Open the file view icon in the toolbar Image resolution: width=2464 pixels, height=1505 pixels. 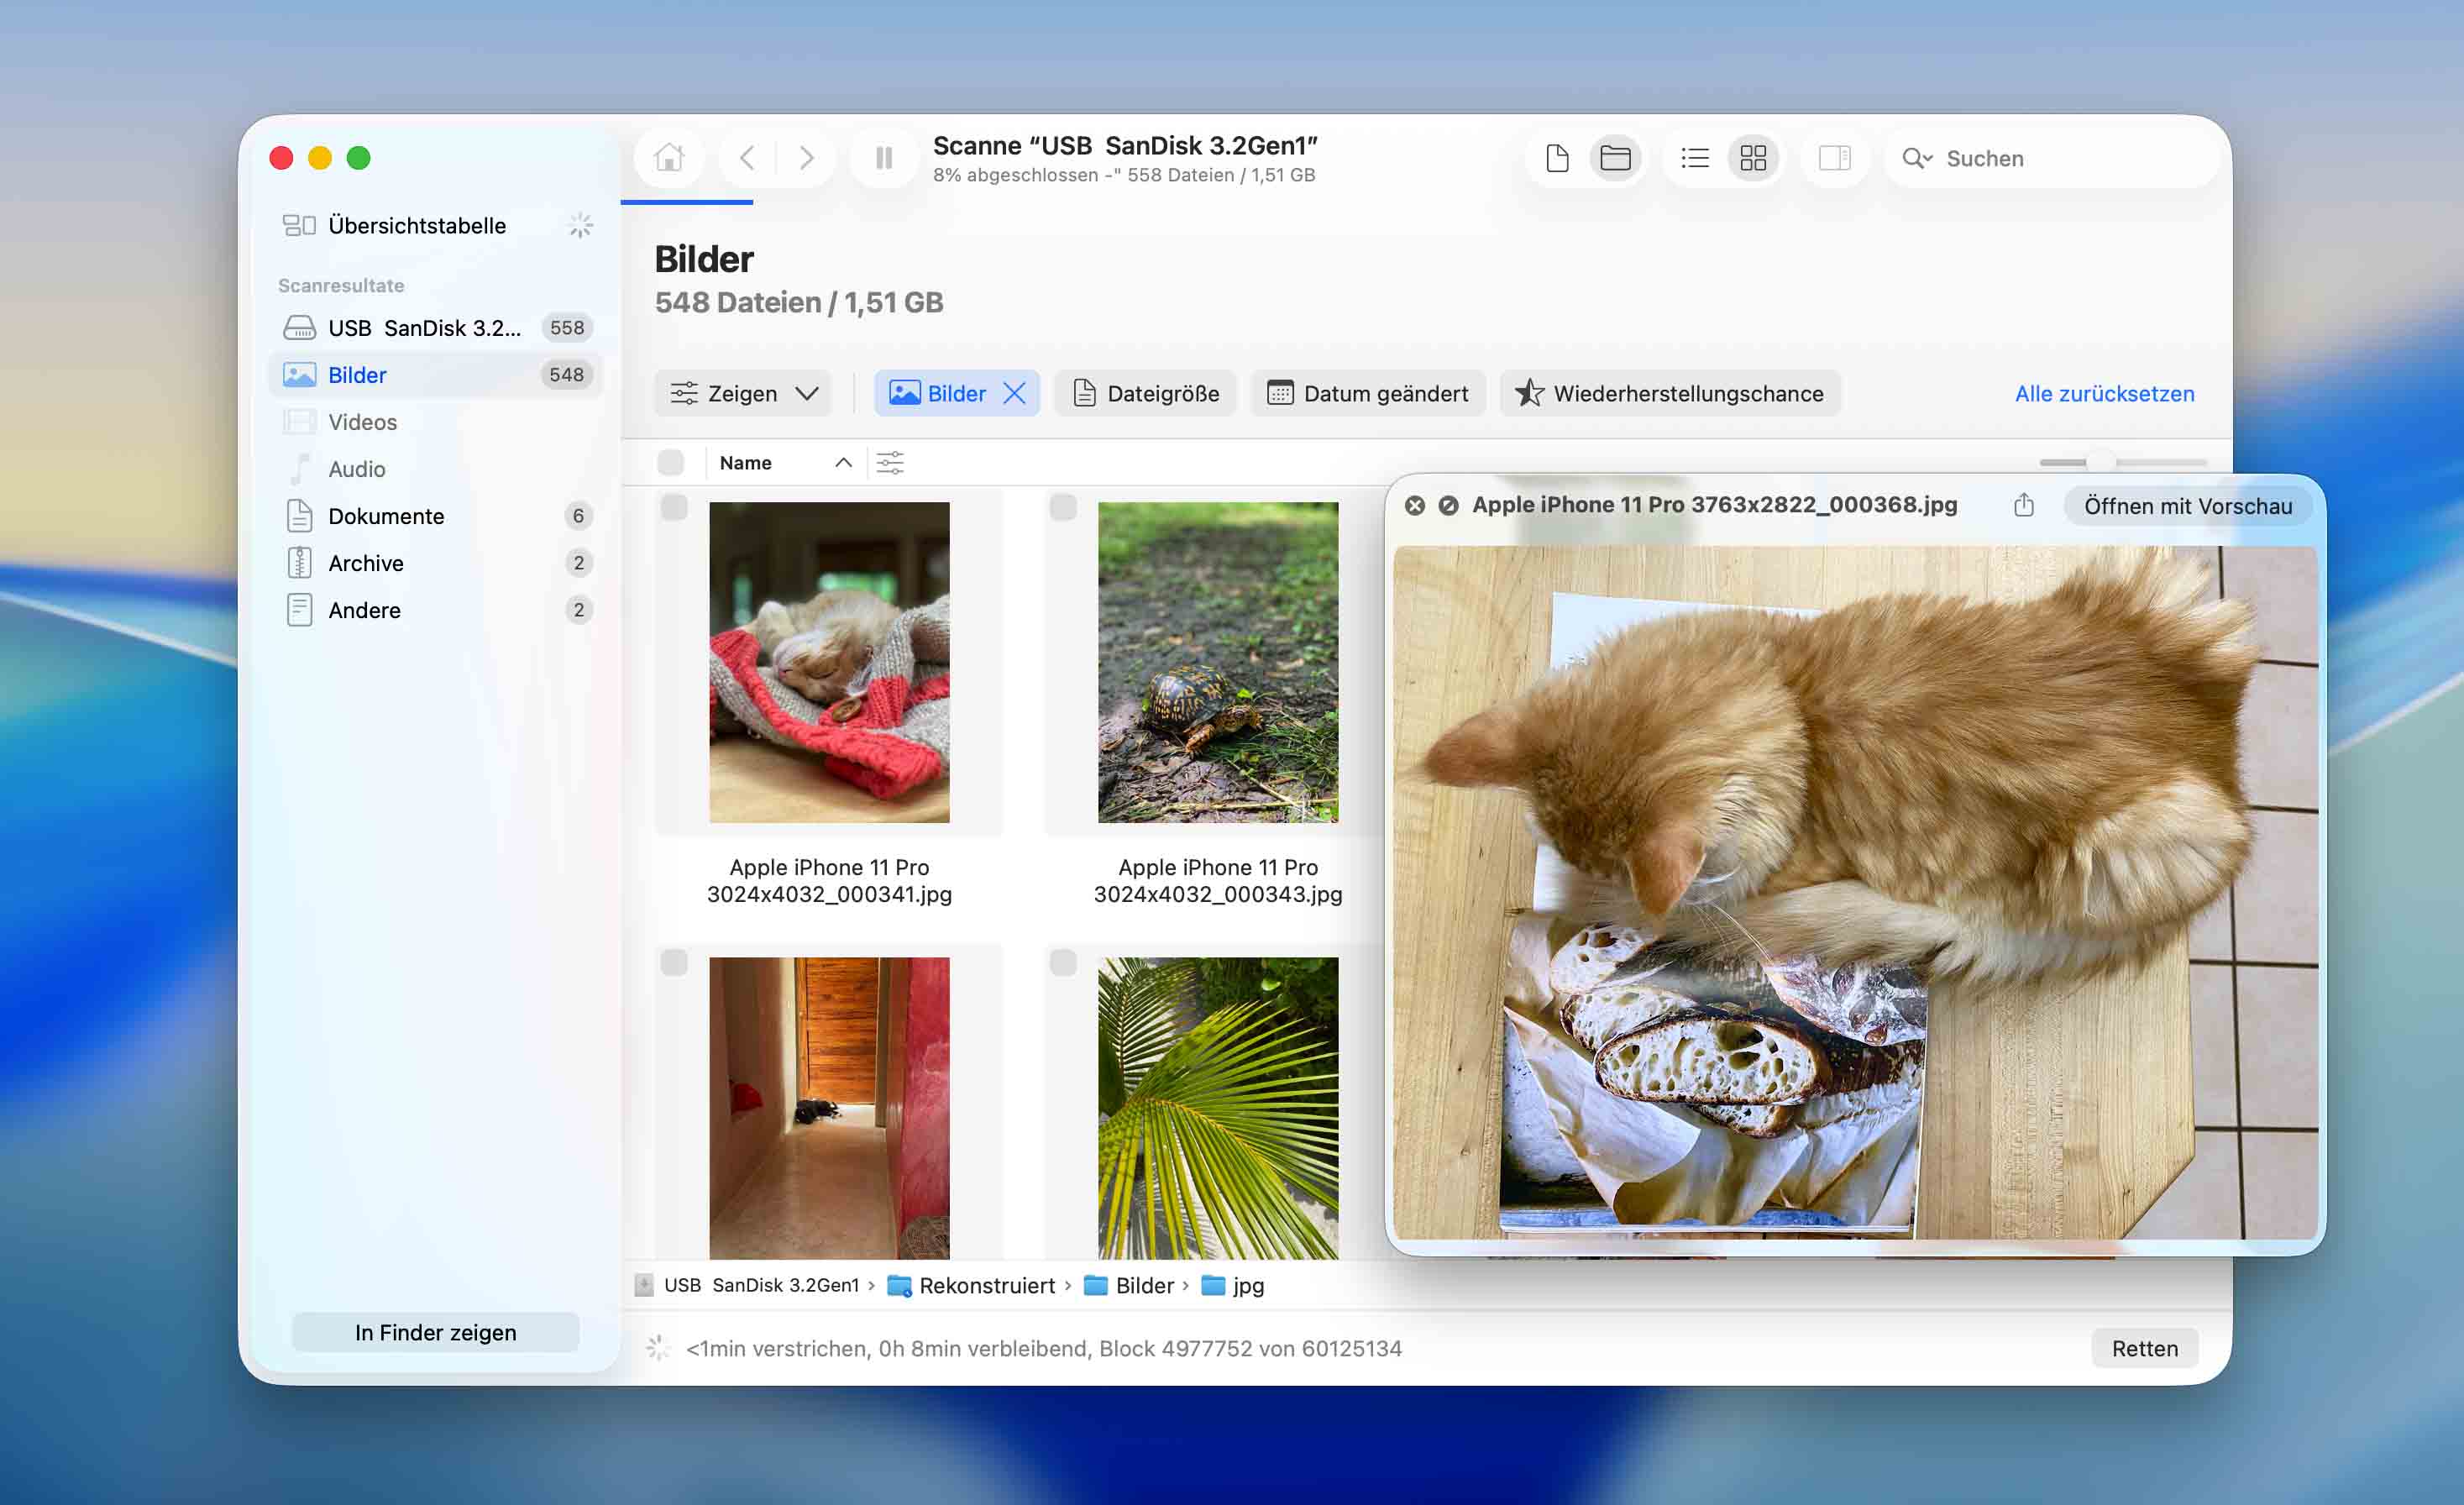(1556, 157)
